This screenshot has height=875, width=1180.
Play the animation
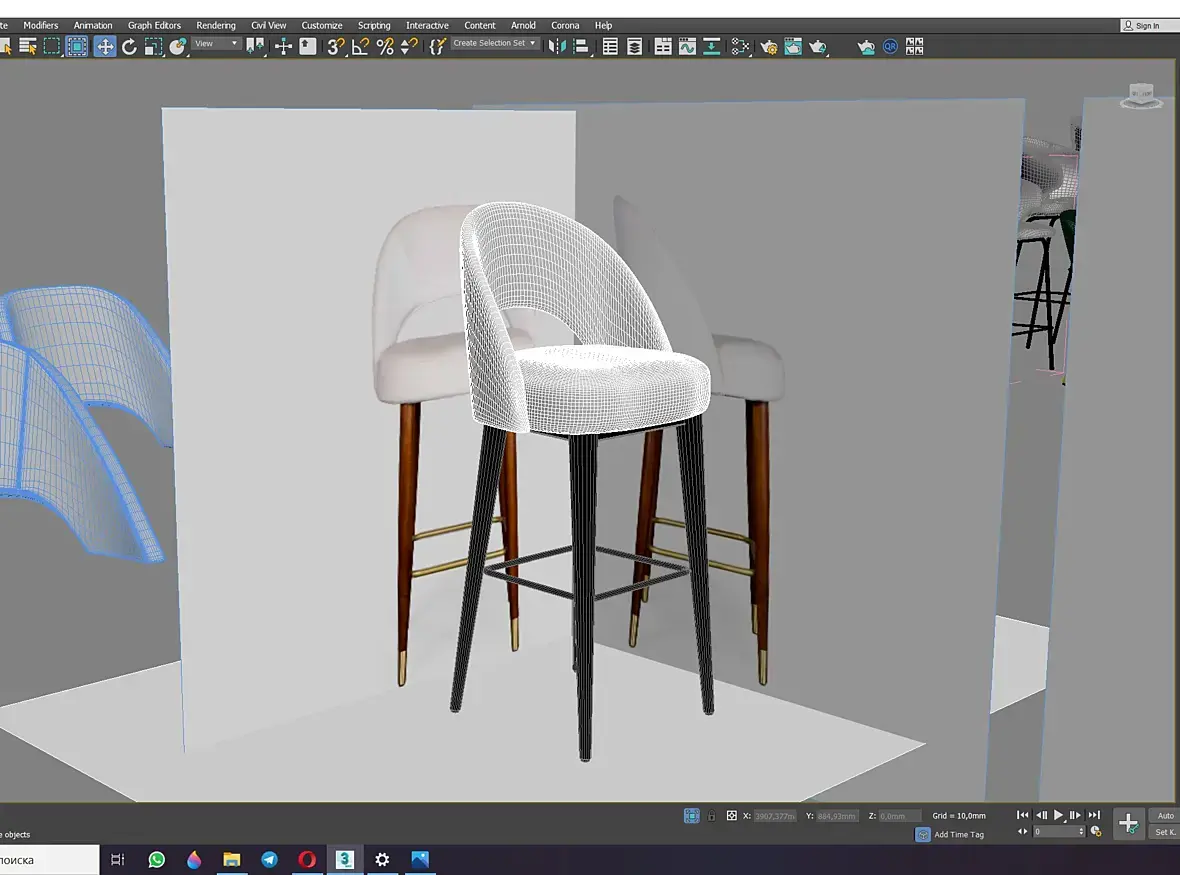click(x=1058, y=815)
